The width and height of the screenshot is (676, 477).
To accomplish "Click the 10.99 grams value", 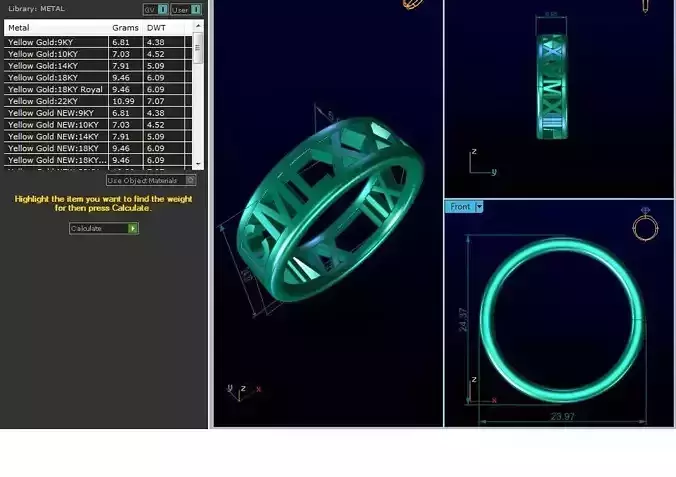I will [x=123, y=101].
